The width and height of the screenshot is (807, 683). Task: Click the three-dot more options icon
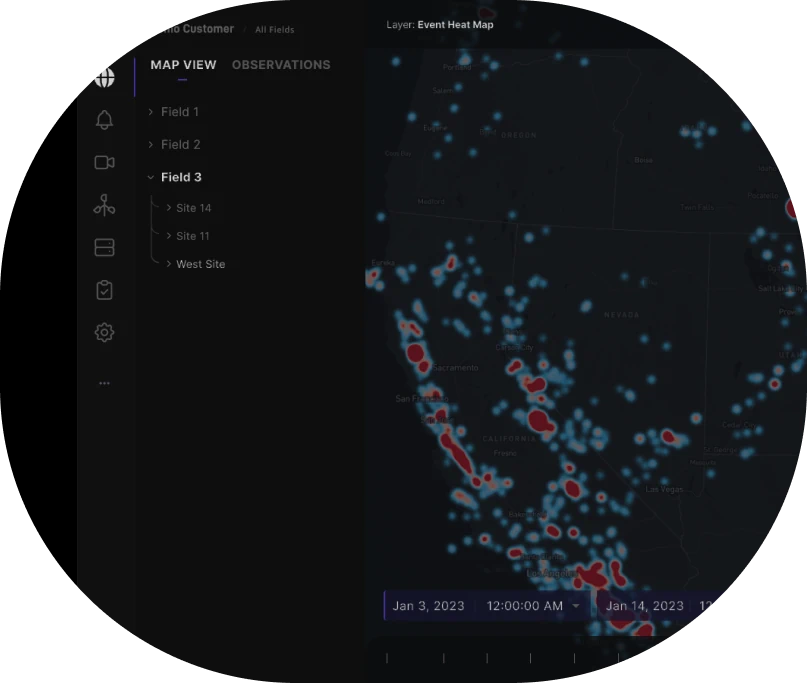click(x=104, y=383)
